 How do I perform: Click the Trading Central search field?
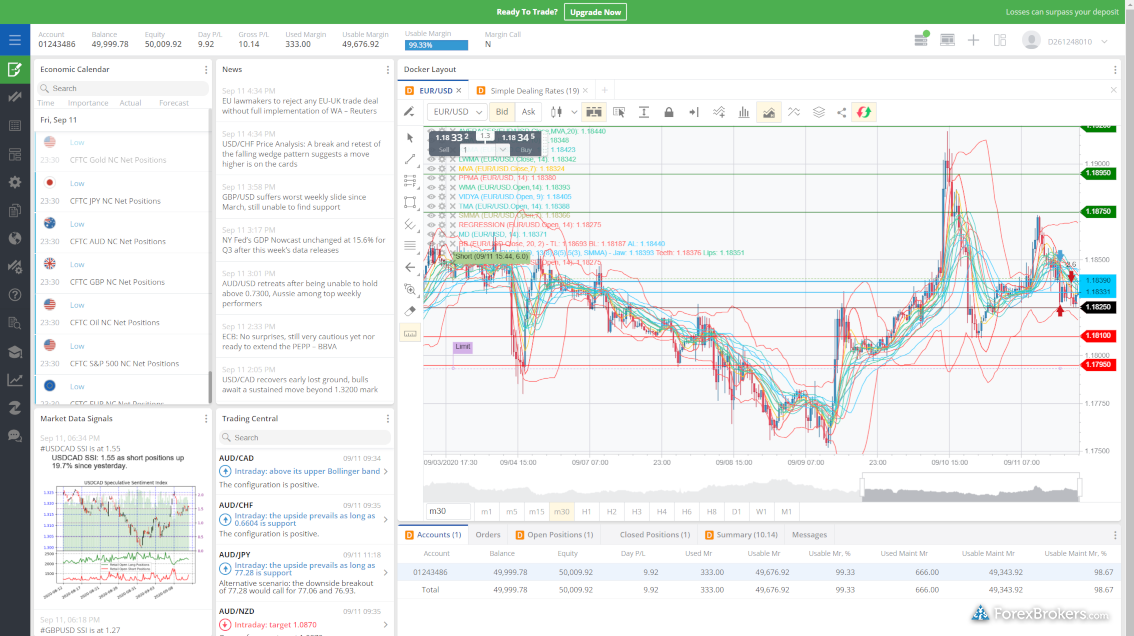(304, 438)
